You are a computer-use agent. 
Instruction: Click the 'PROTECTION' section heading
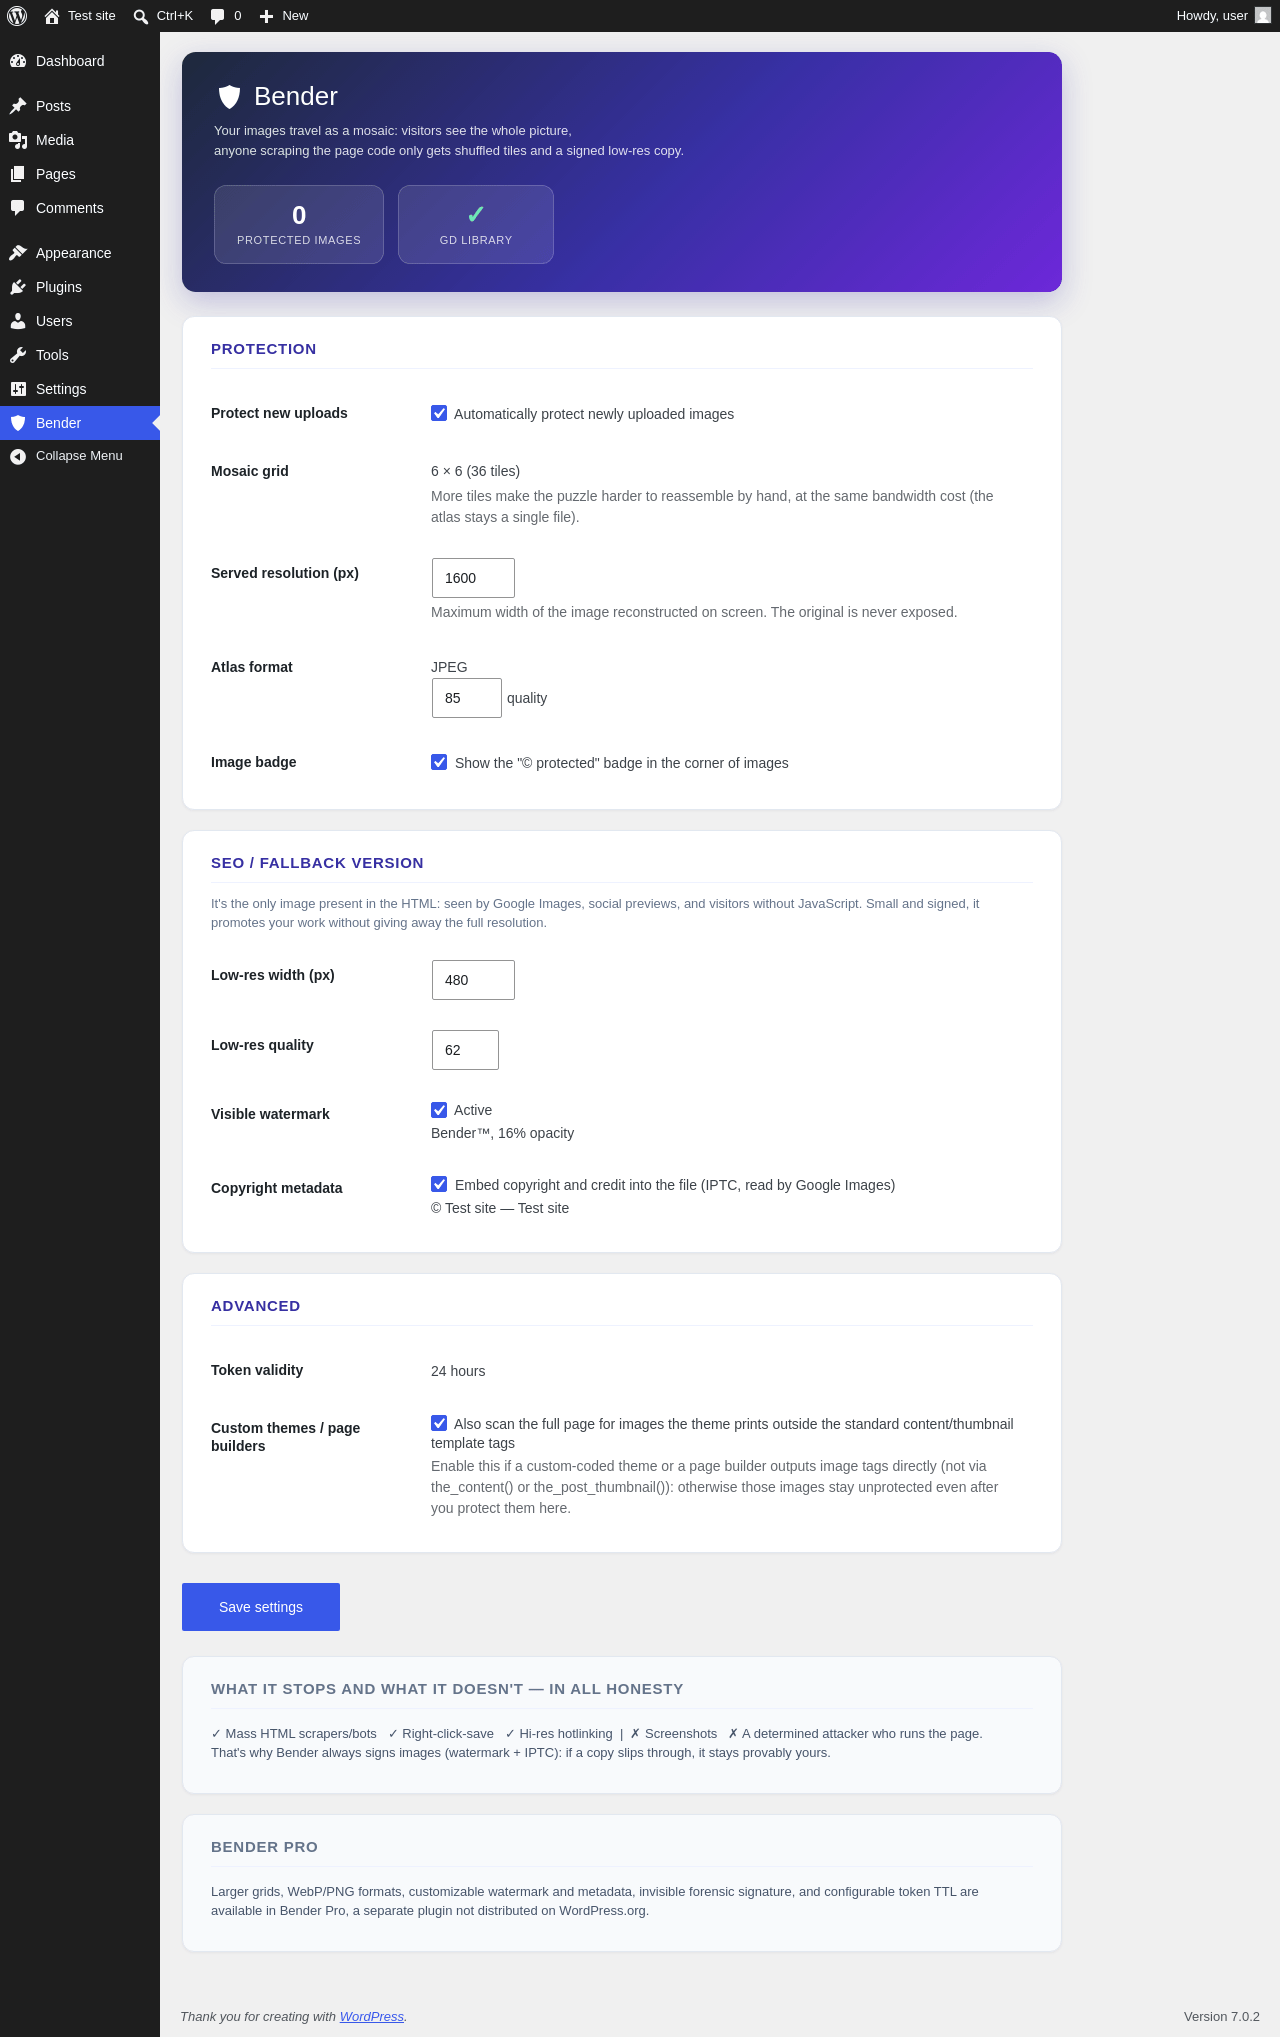click(264, 349)
